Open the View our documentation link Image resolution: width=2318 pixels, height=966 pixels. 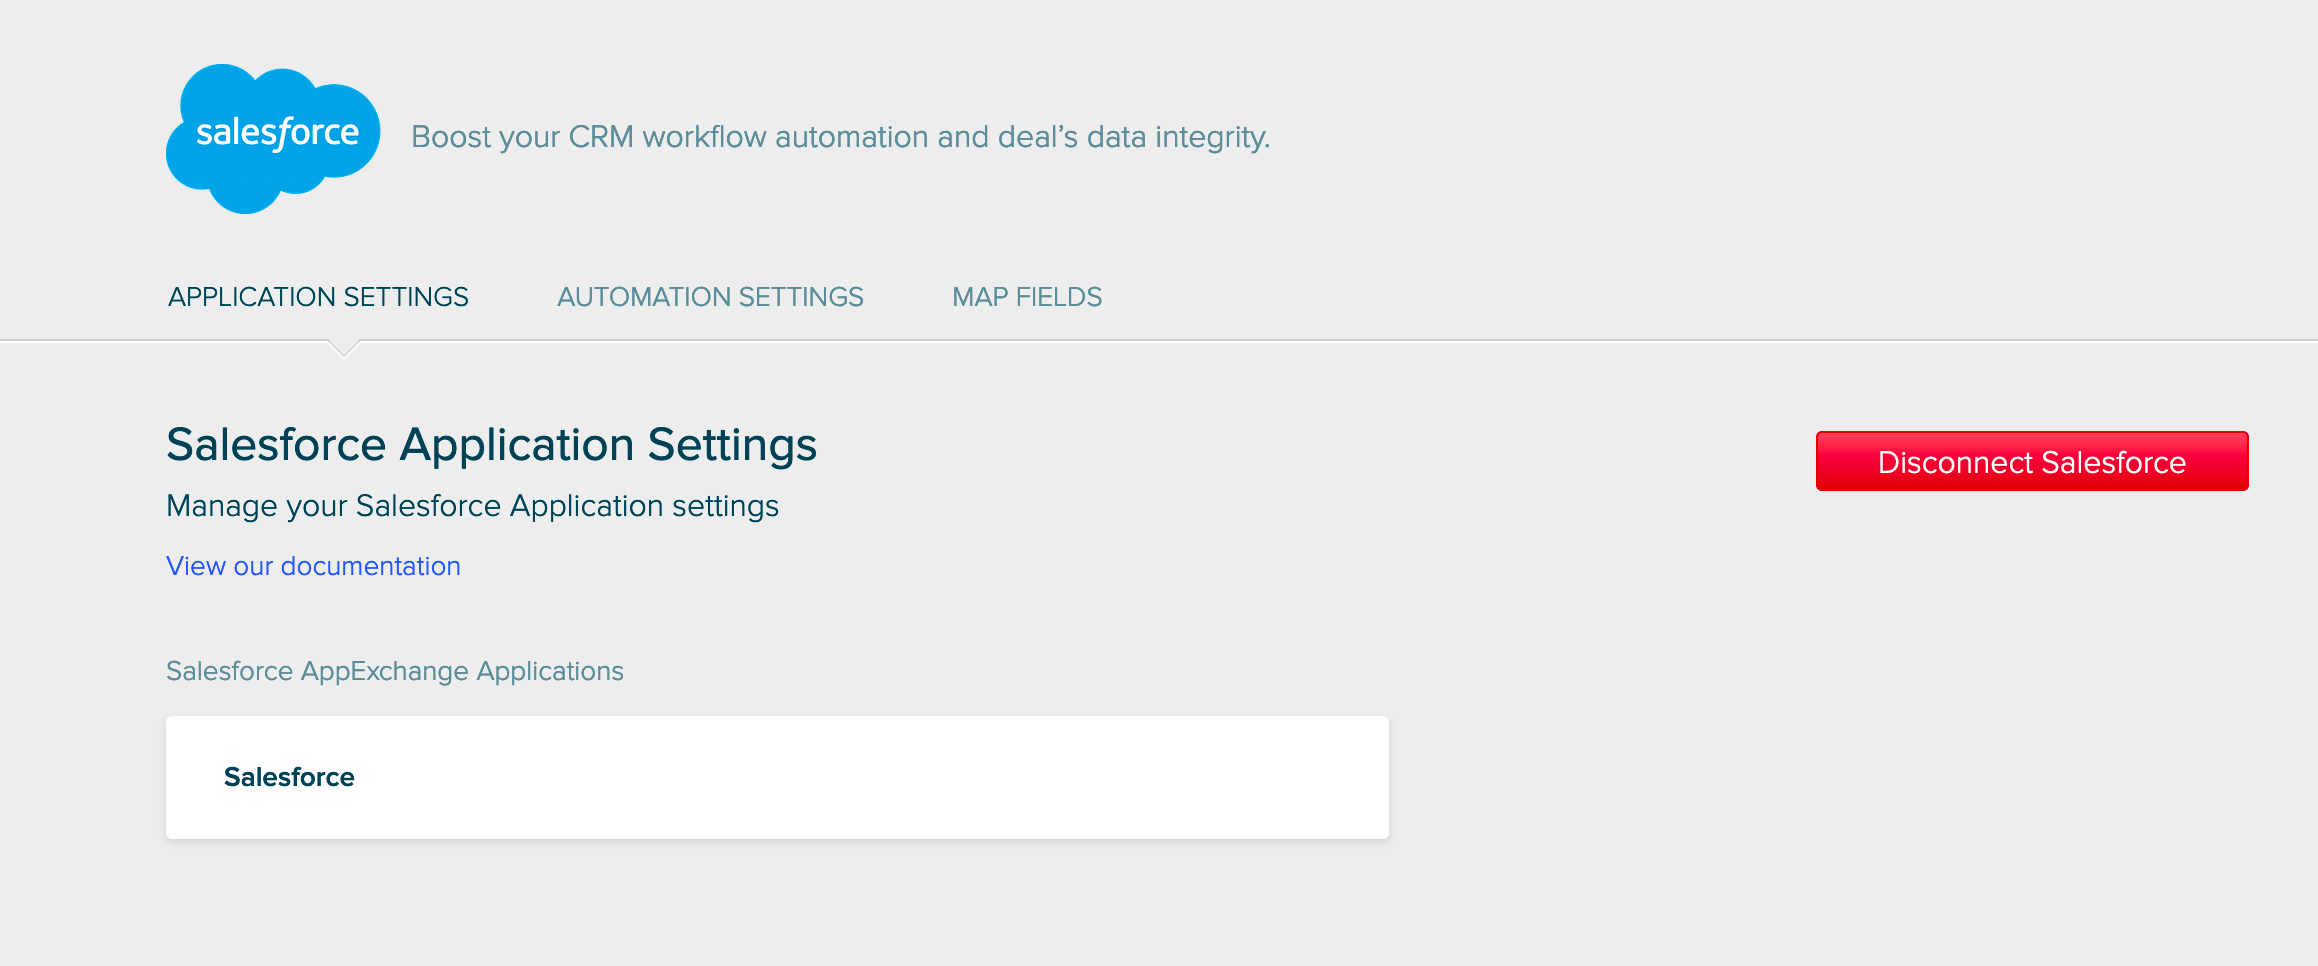[313, 566]
